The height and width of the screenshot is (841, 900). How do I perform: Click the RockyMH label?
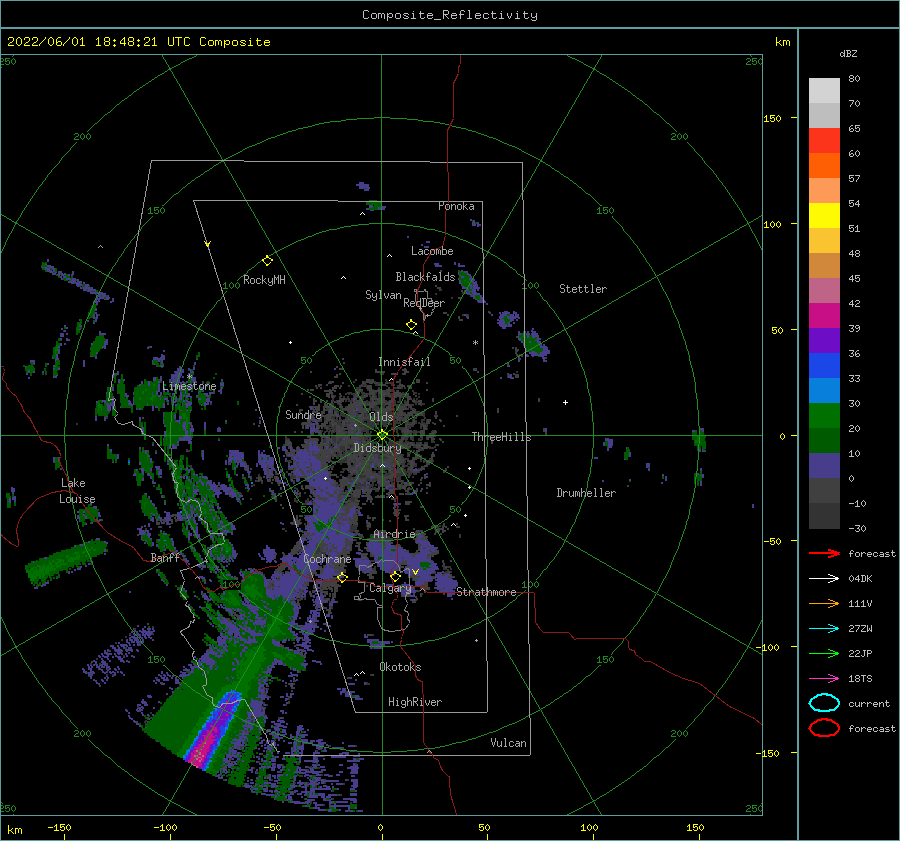(265, 280)
